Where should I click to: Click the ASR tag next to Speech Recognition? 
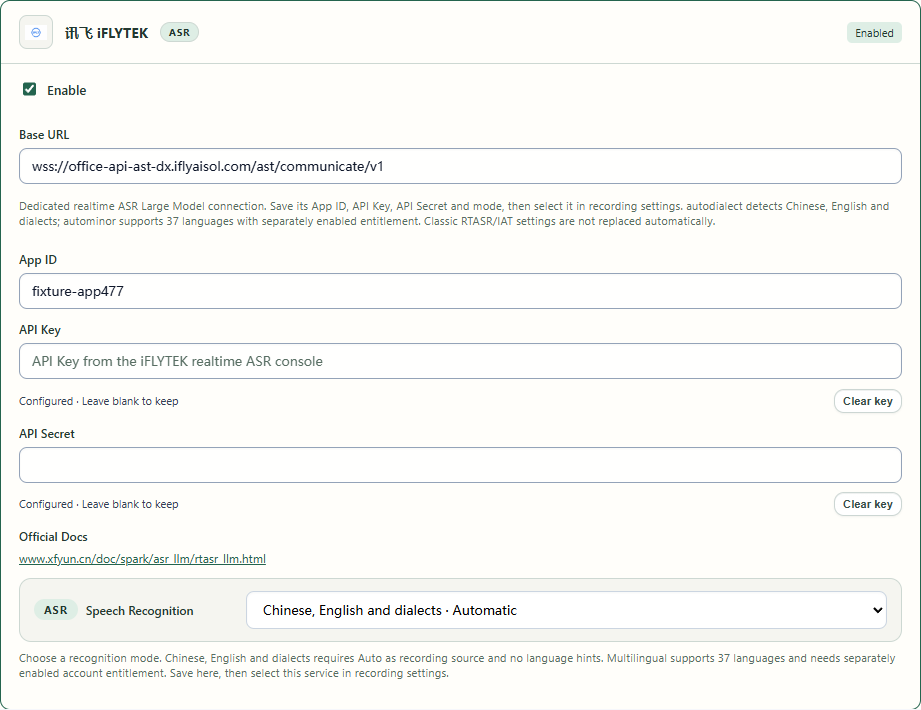[55, 610]
